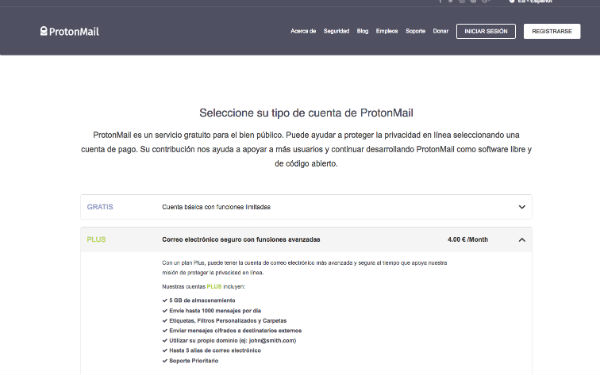This screenshot has height=375, width=600.
Task: Click checkmark beside Envíe hasta 1000 mensajes
Action: coord(165,311)
